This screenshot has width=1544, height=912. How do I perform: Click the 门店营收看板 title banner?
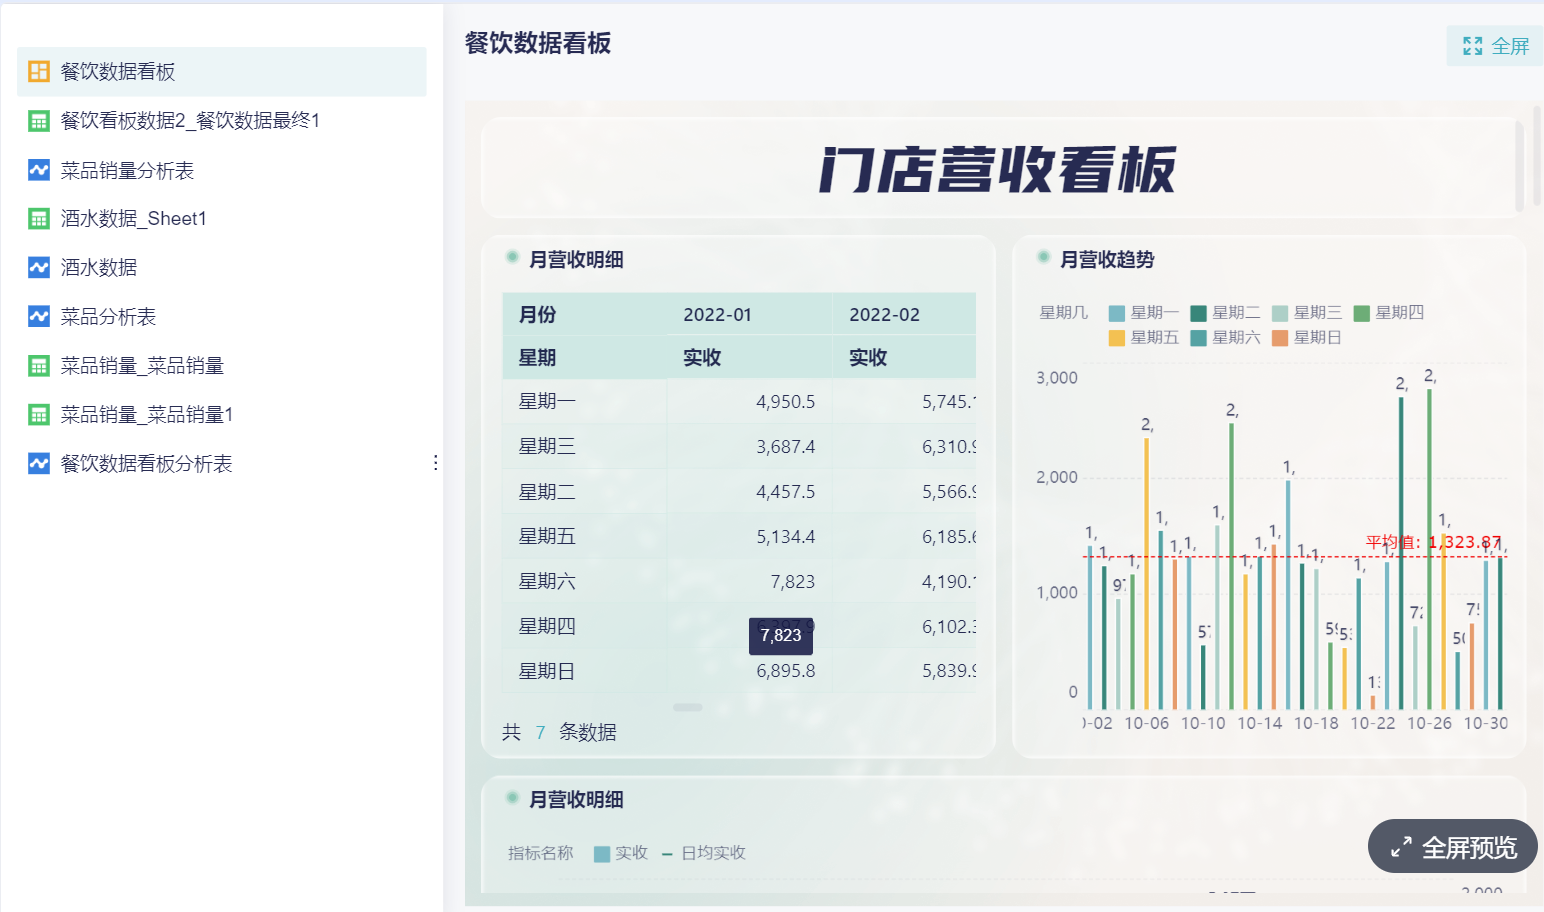click(997, 169)
